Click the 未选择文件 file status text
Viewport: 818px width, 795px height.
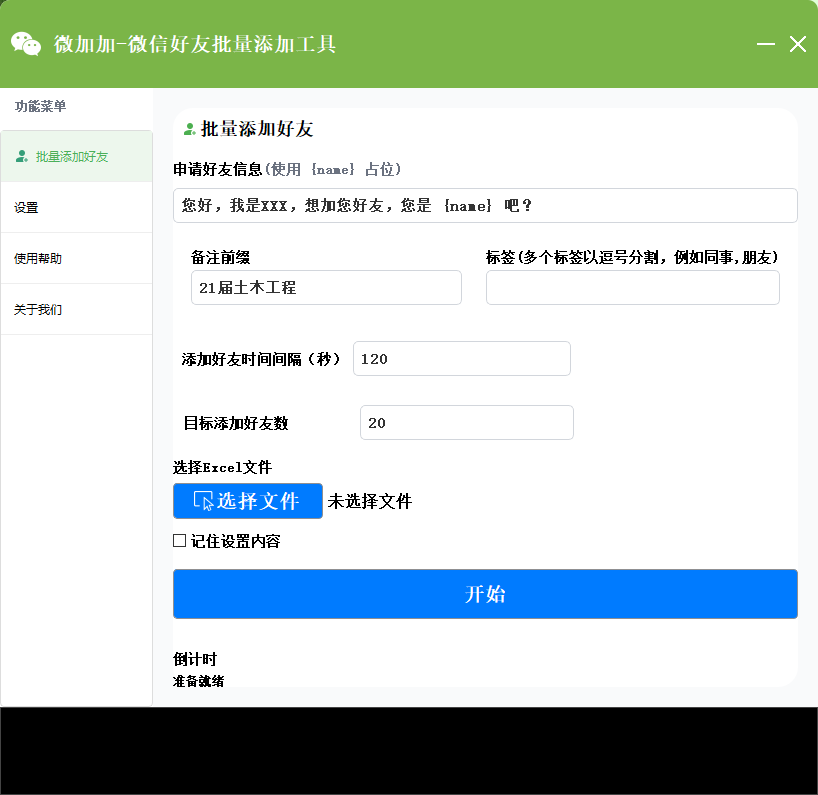tap(369, 502)
